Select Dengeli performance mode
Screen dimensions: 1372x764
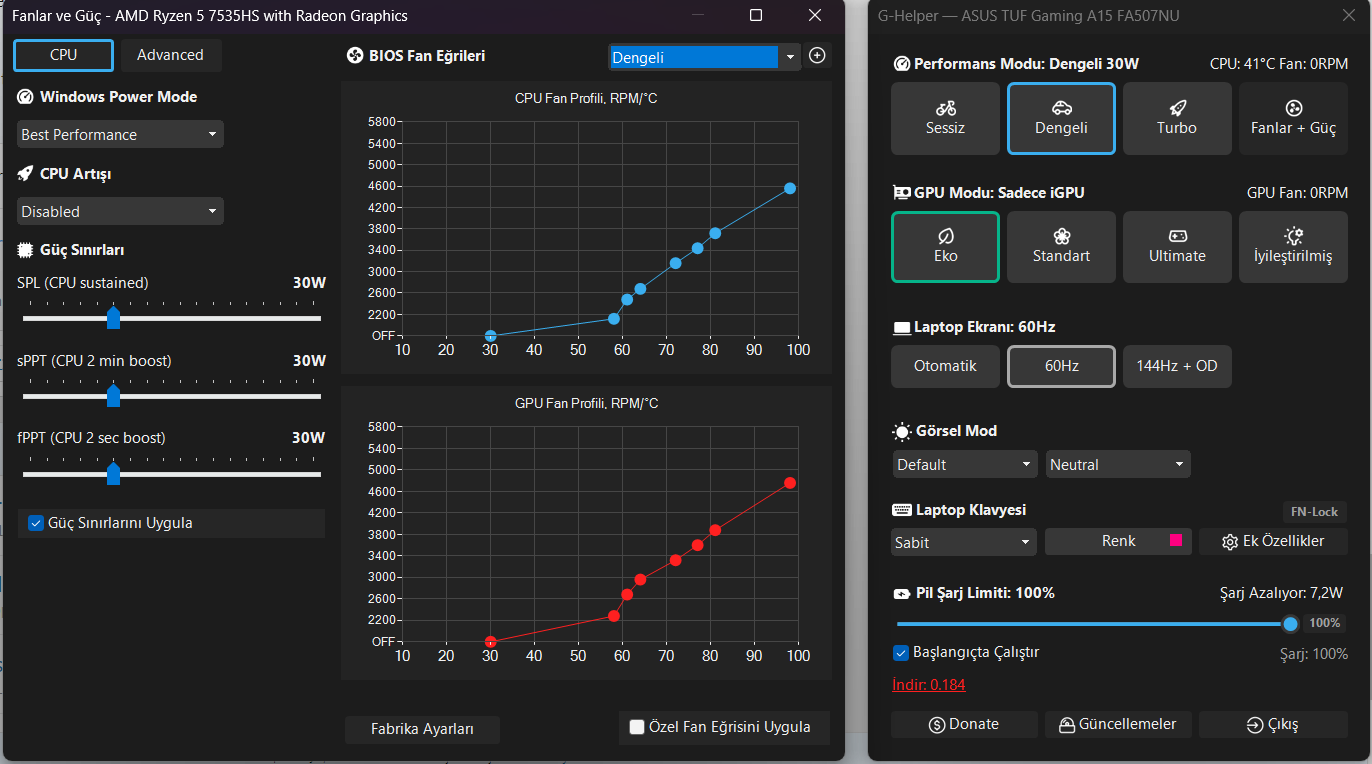coord(1061,118)
